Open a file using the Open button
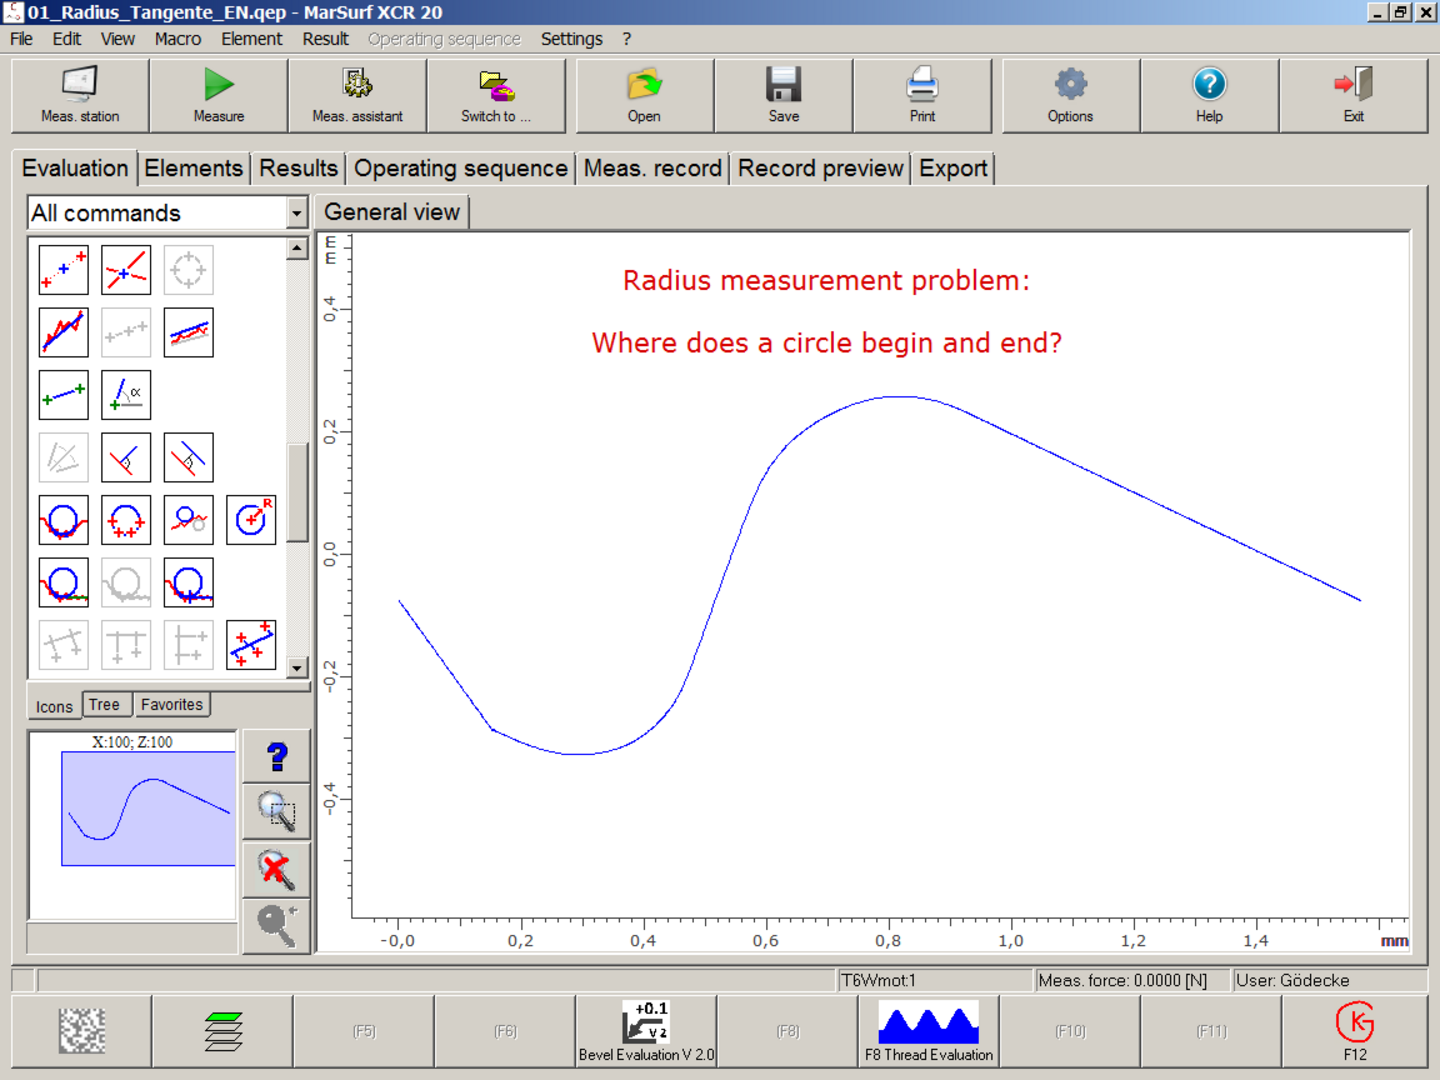The image size is (1440, 1080). (x=645, y=96)
